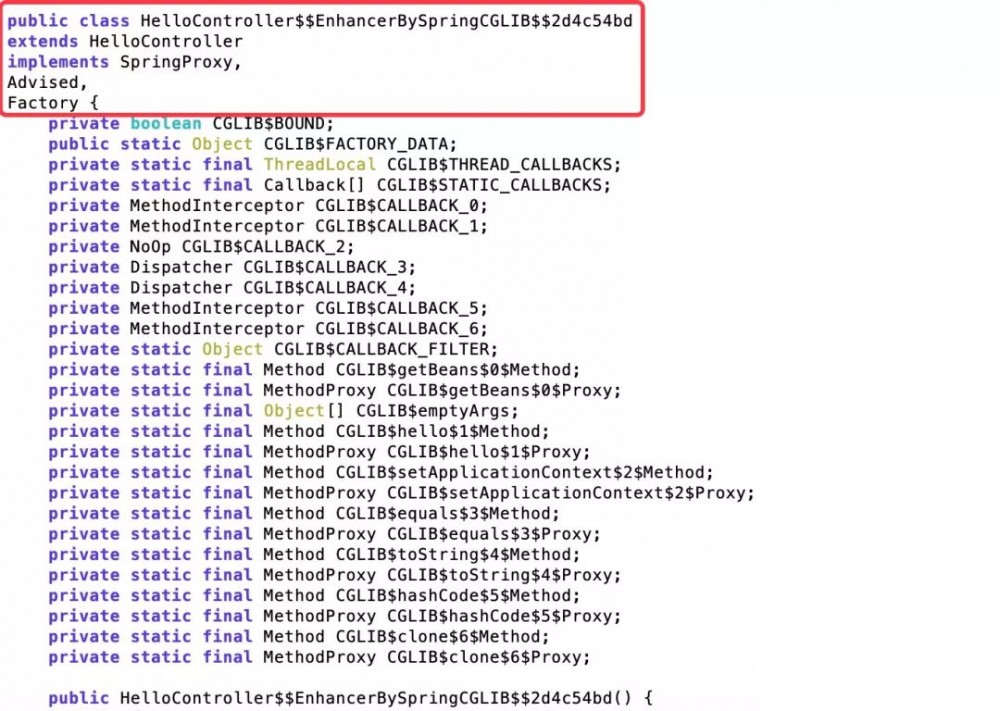Screen dimensions: 1000x711
Task: Select the CGLIB$CALLBACK_0 field
Action: [268, 205]
